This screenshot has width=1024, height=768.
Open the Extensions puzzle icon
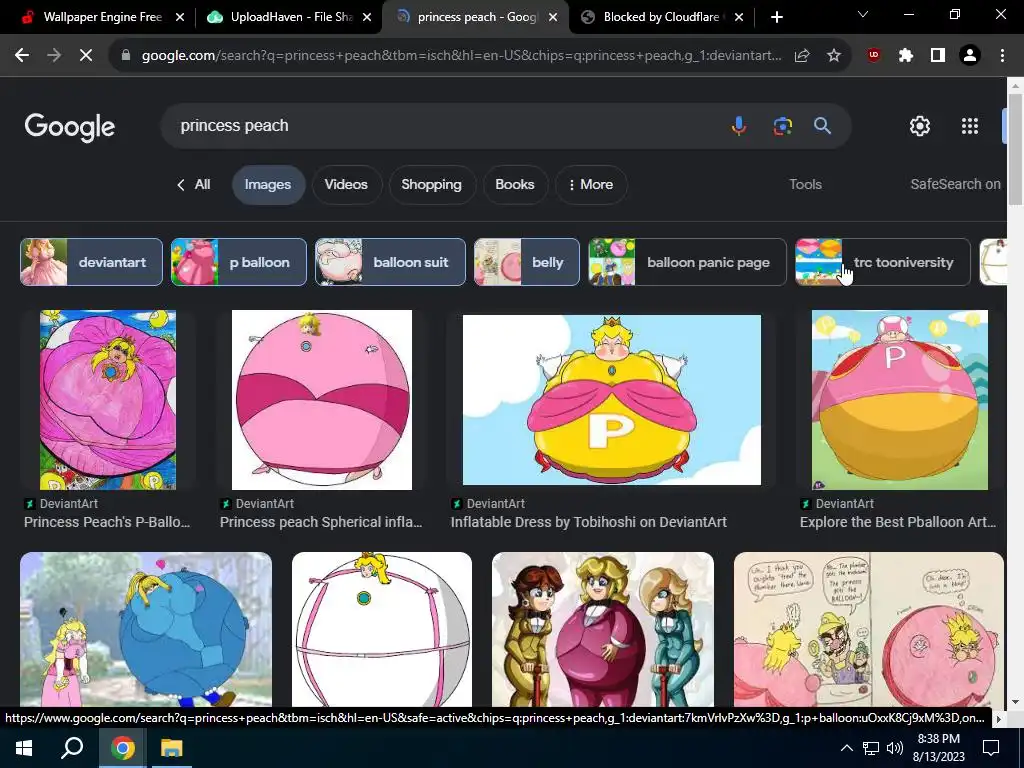click(x=906, y=56)
